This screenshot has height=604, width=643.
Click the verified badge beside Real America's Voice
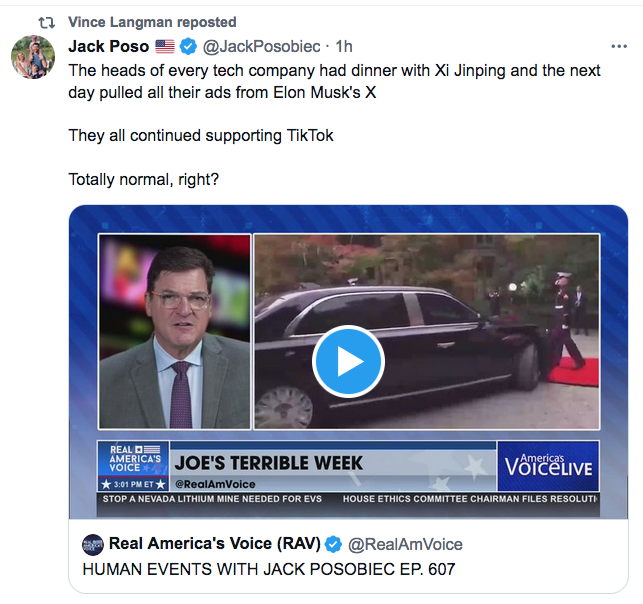coord(334,545)
